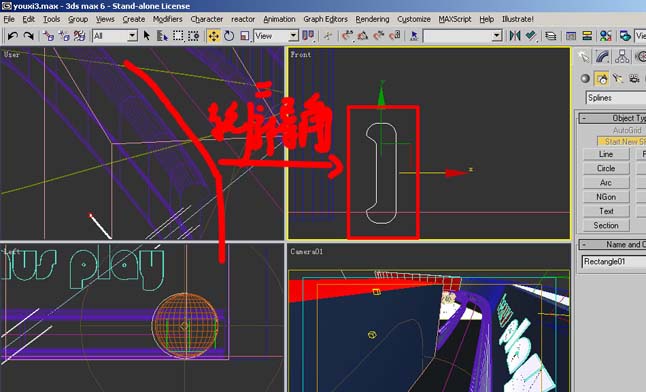Open the reactor menu

click(x=243, y=19)
